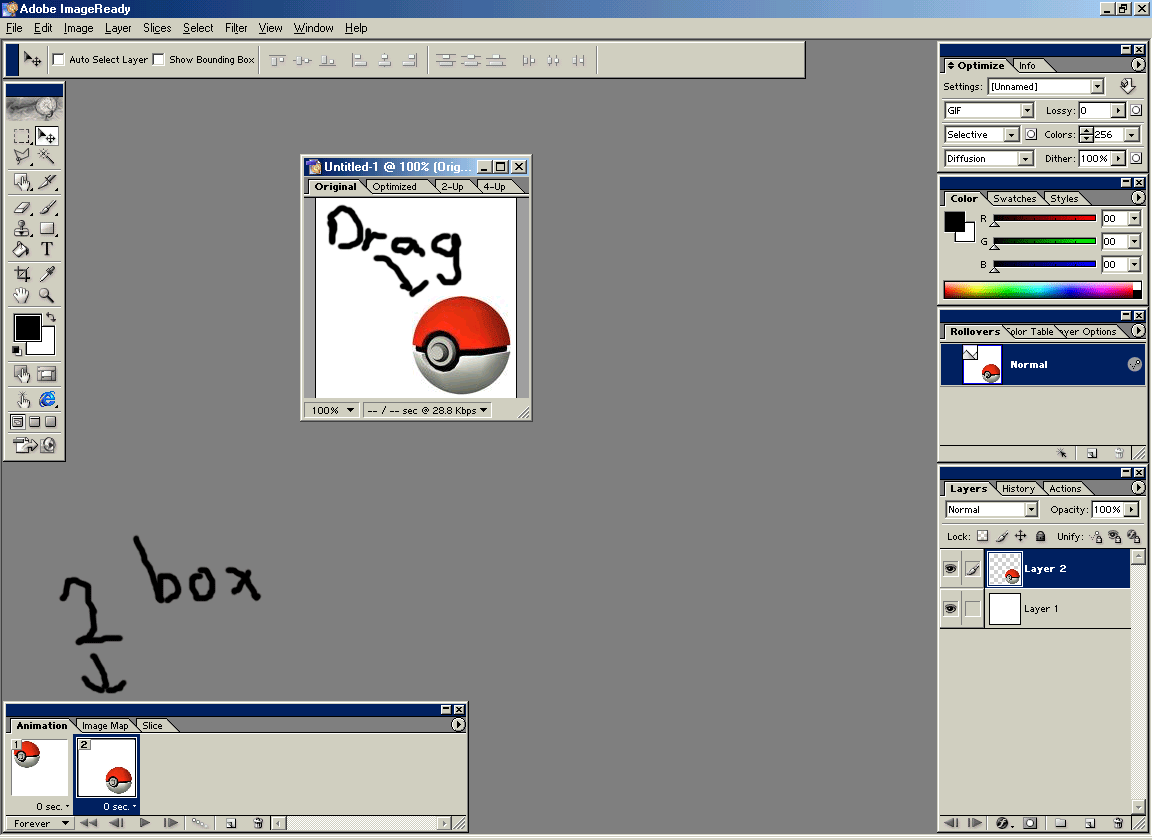The image size is (1152, 840).
Task: Play the animation
Action: coord(145,823)
